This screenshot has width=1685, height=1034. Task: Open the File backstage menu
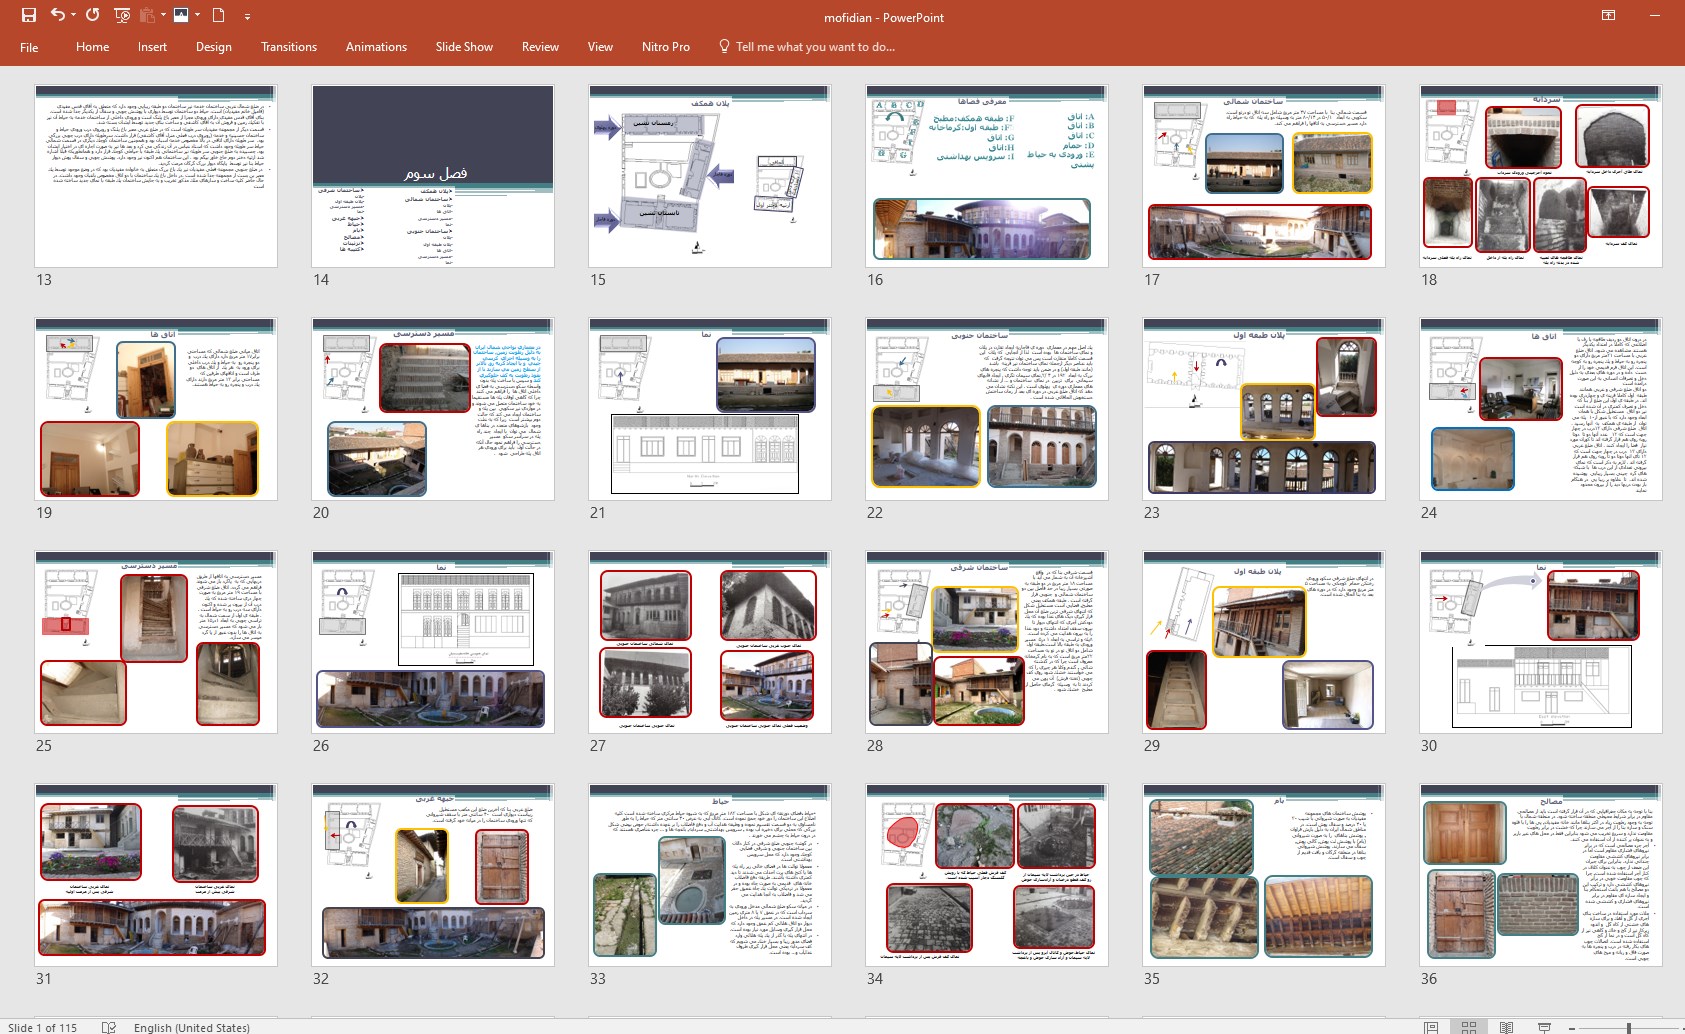click(29, 47)
